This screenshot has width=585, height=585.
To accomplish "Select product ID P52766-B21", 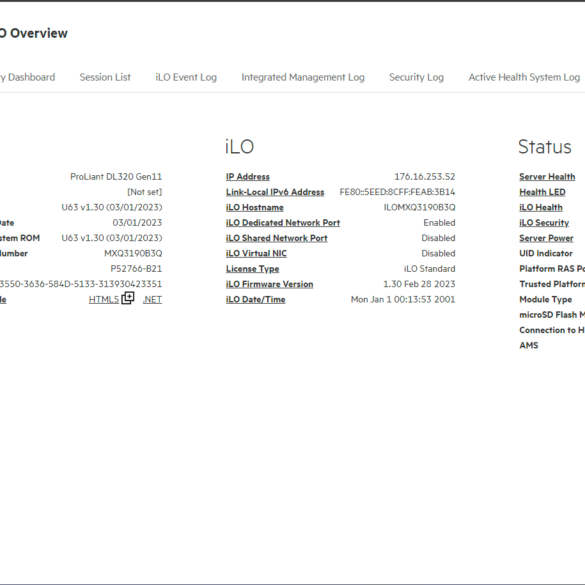I will coord(136,269).
